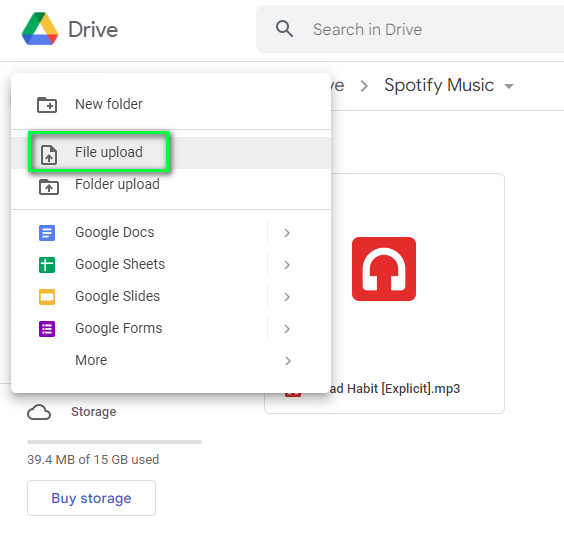
Task: Pick Google Slides in the menu
Action: 171,297
